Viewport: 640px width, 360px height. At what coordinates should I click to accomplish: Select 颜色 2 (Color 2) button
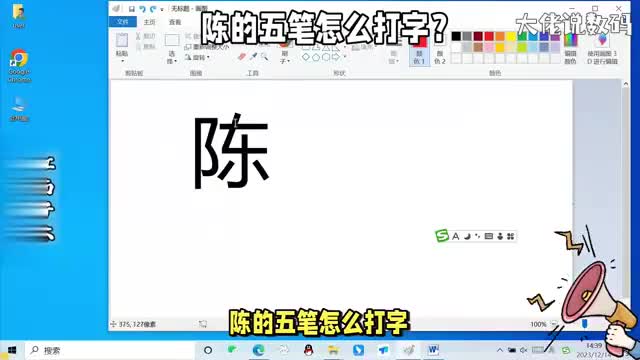[440, 50]
